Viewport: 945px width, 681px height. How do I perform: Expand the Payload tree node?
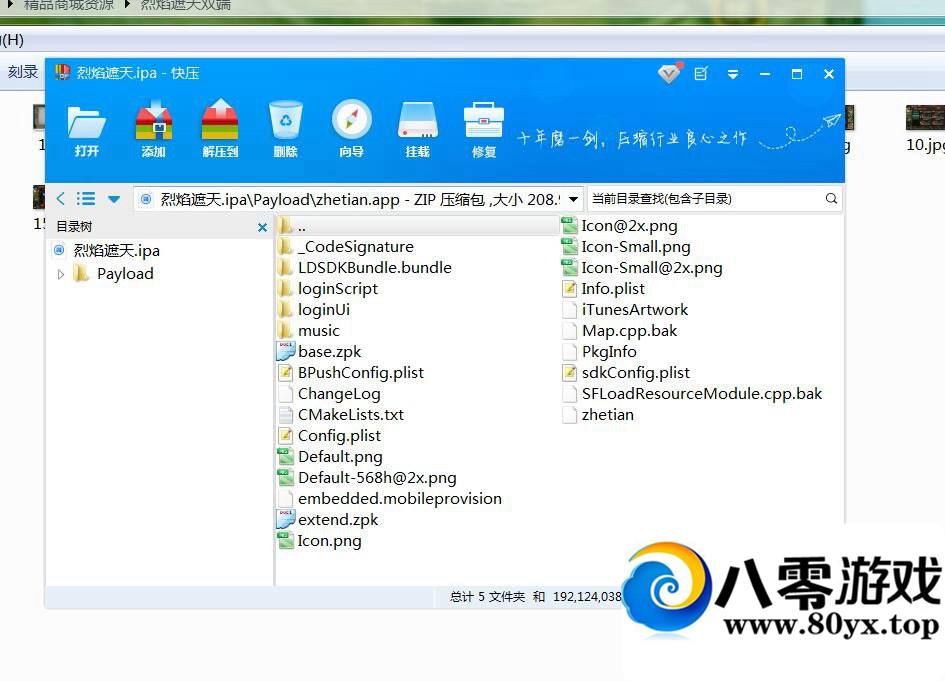(x=61, y=274)
